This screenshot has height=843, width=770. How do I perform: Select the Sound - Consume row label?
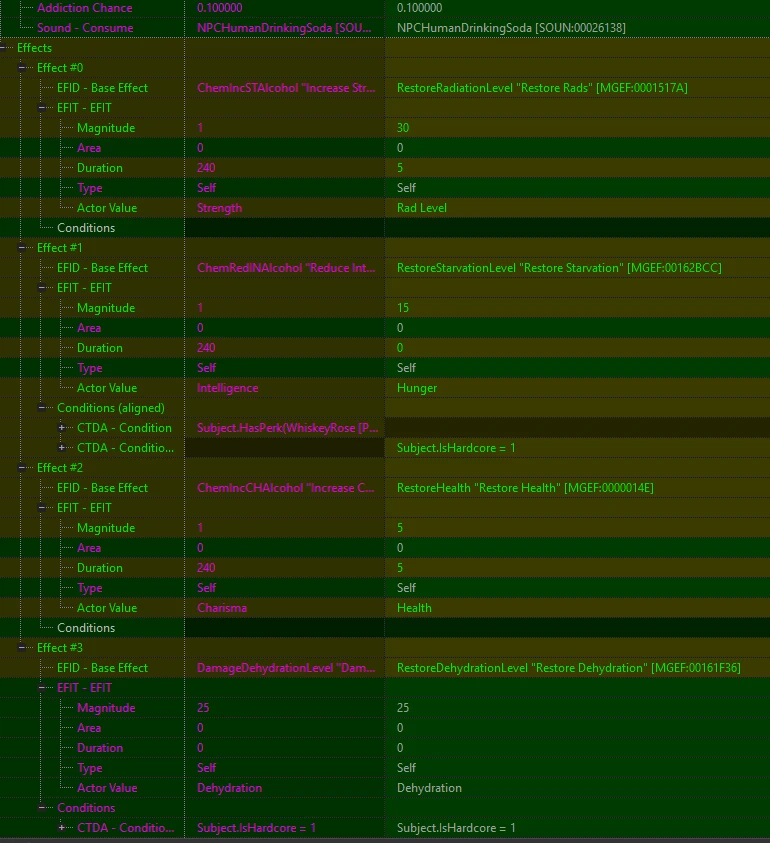85,28
